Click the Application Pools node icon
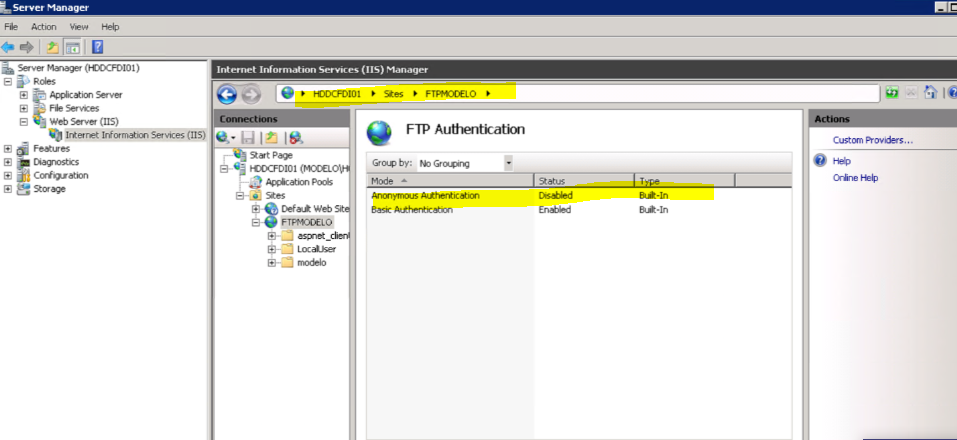The image size is (957, 440). pos(256,182)
